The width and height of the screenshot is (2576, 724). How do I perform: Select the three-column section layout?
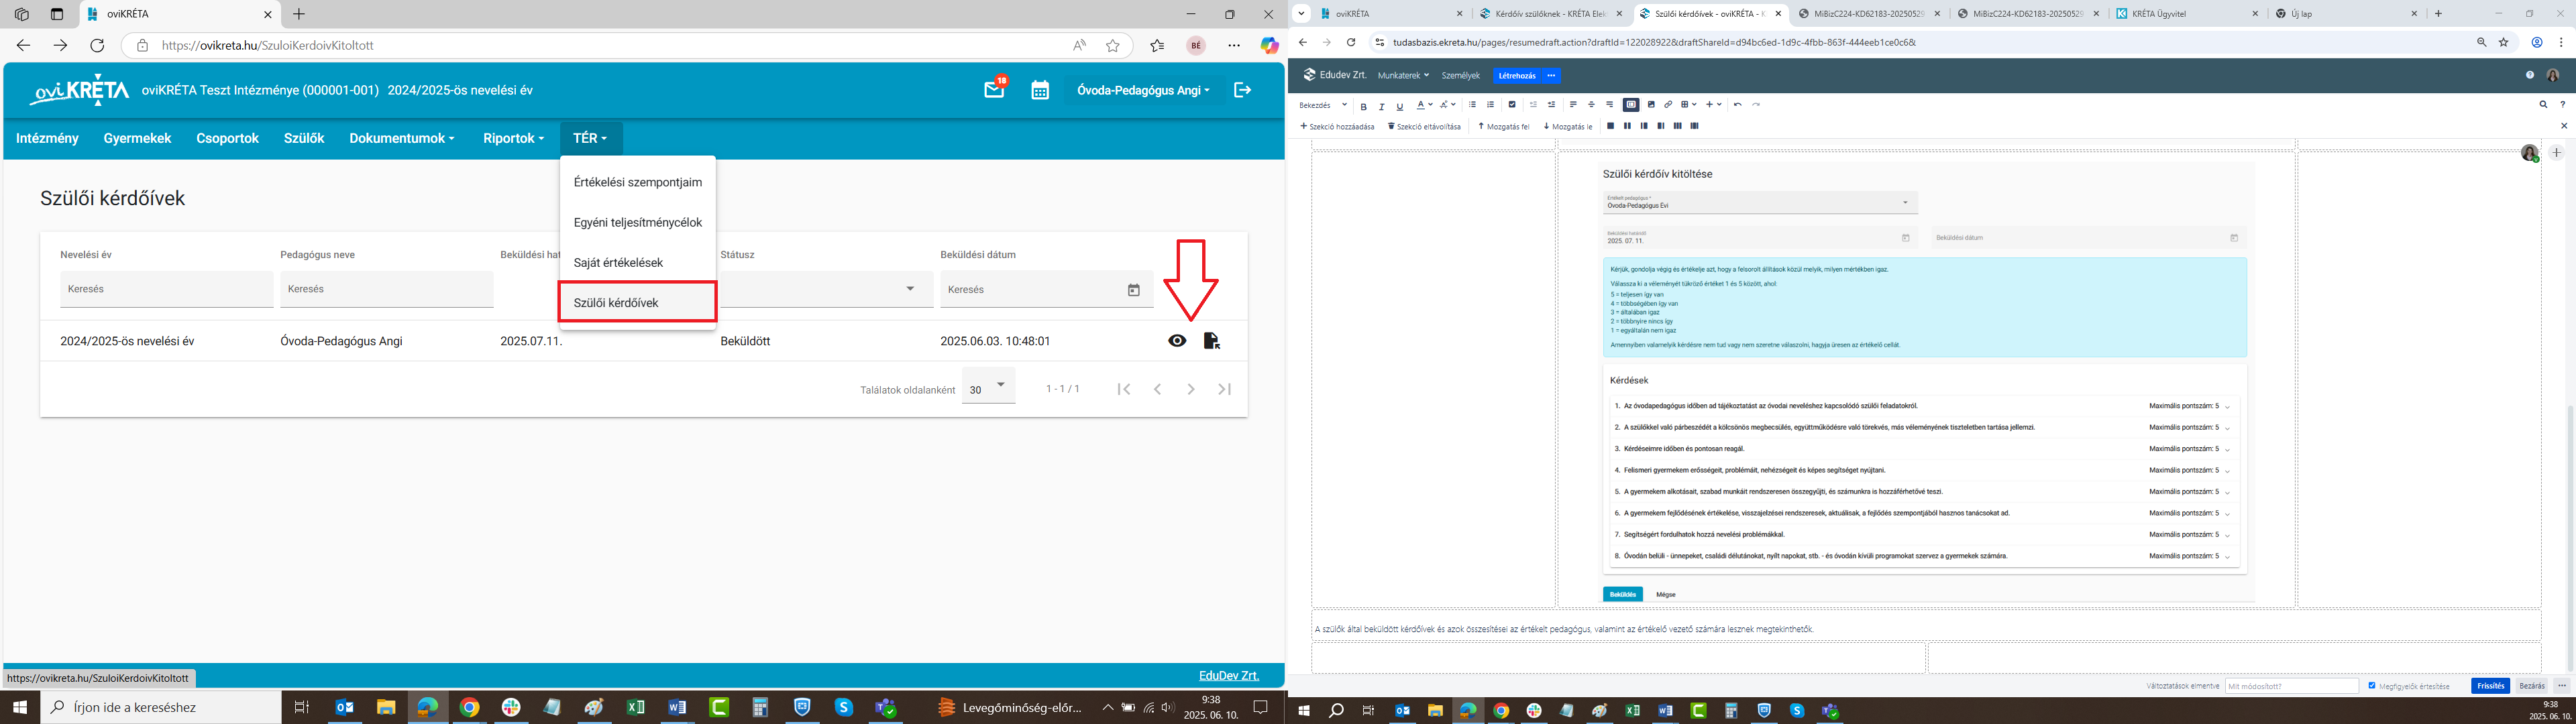click(1678, 126)
